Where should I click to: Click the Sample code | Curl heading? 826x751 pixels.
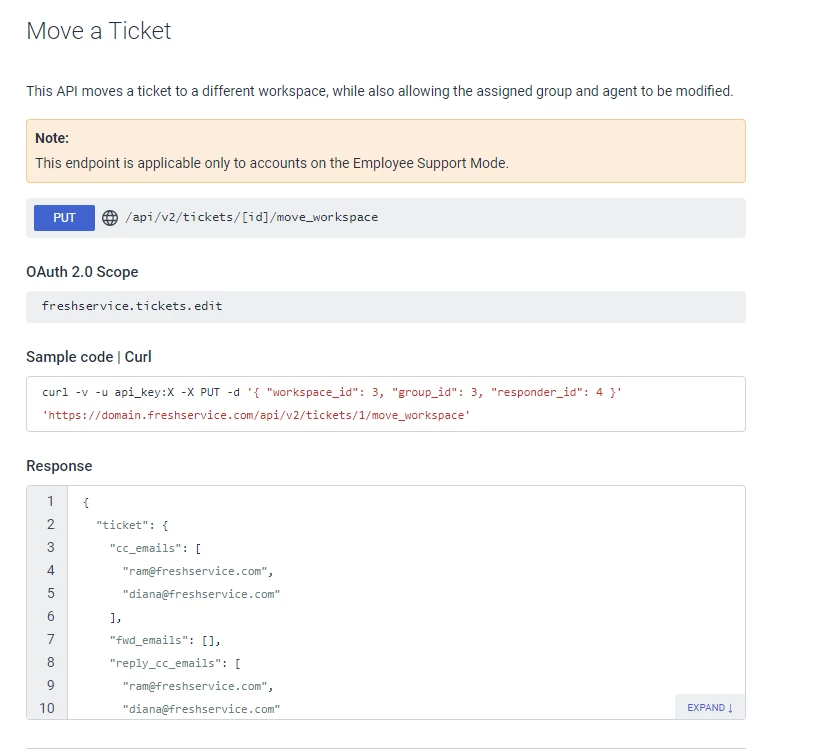88,357
